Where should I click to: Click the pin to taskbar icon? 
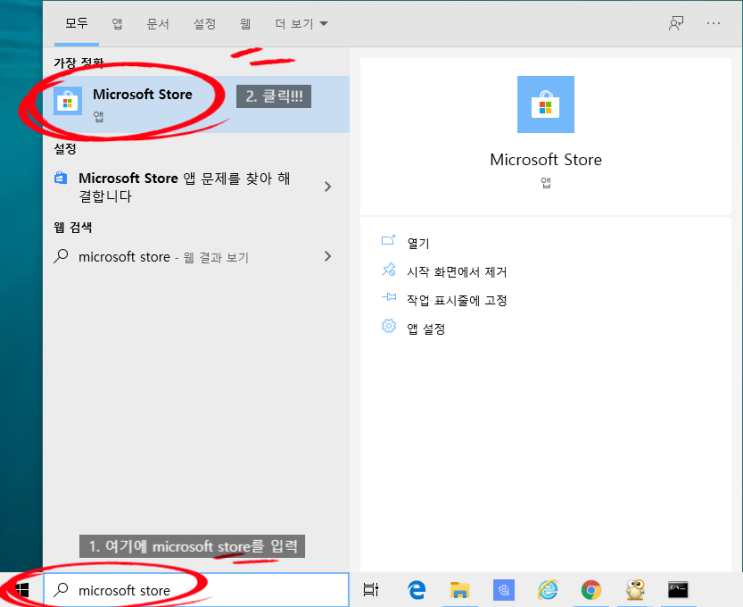coord(389,298)
